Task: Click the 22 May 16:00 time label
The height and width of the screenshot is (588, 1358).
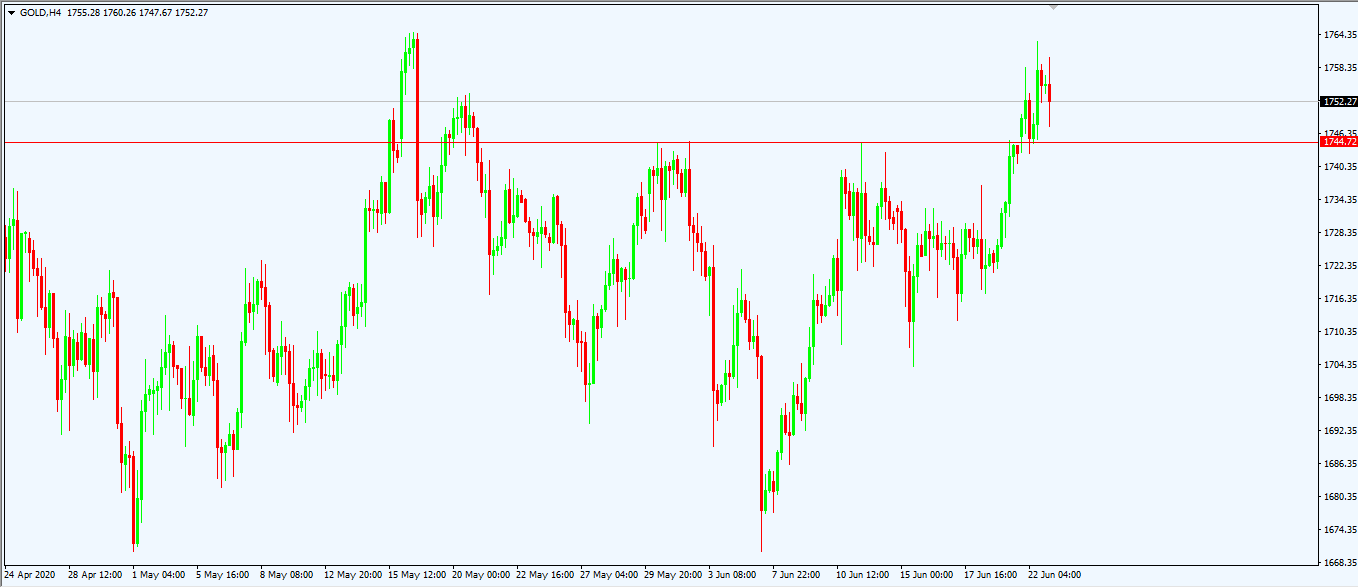Action: (x=545, y=576)
